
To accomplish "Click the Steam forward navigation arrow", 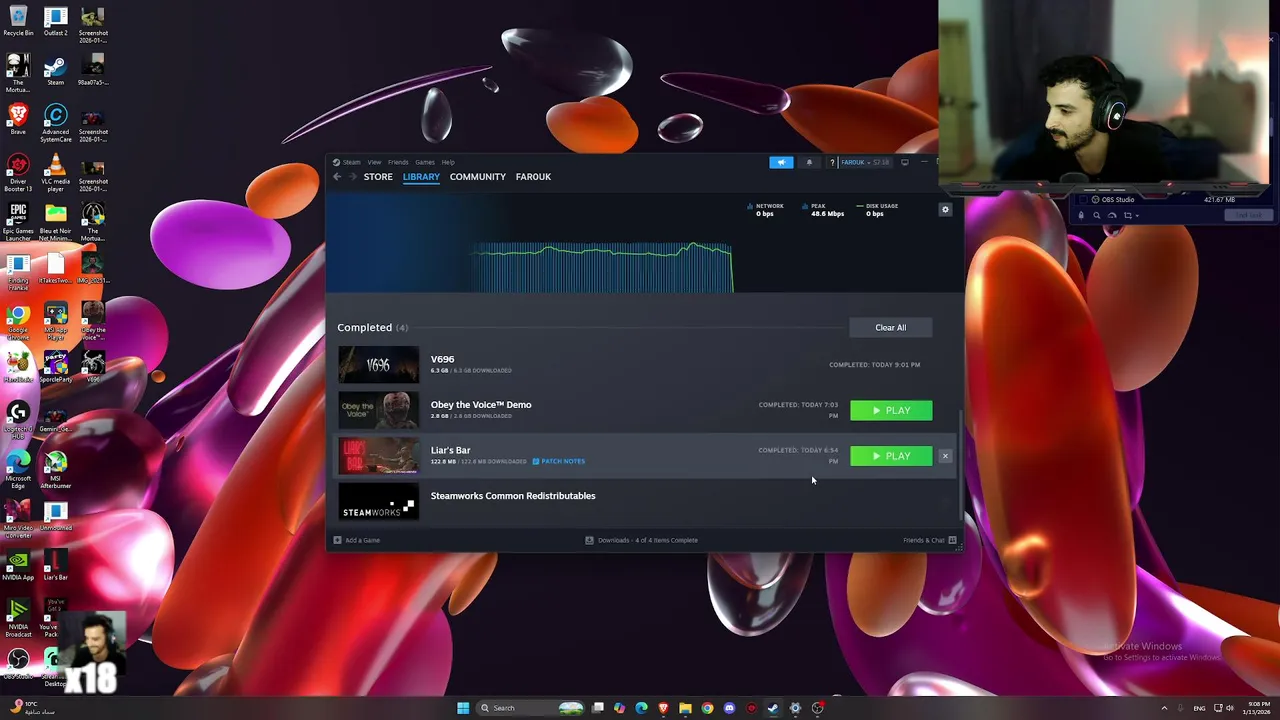I will [x=352, y=177].
